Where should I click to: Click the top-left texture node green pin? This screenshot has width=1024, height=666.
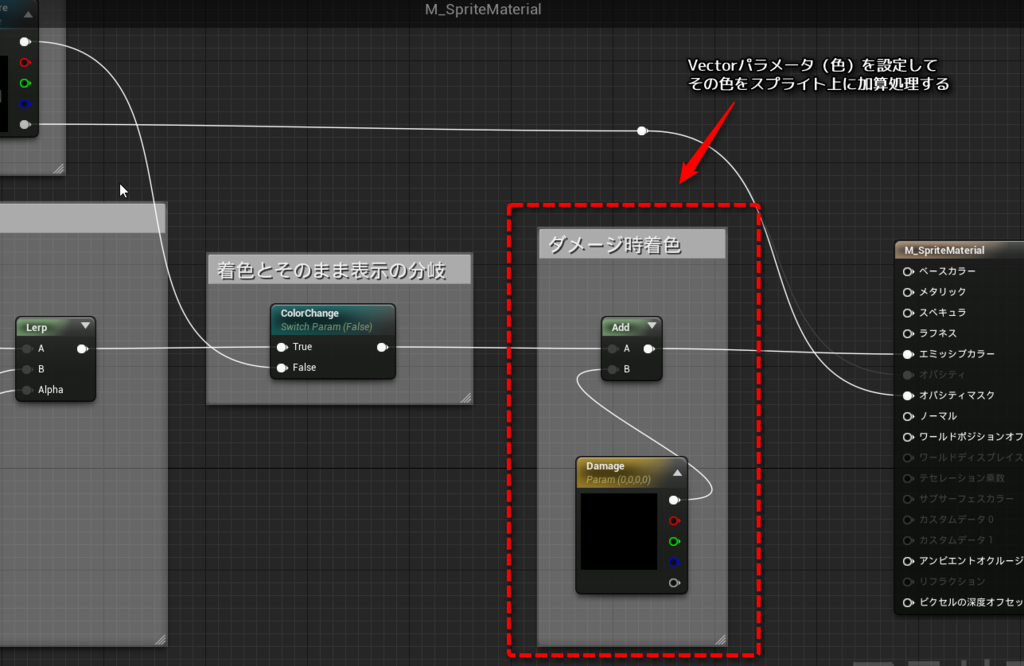(x=25, y=84)
